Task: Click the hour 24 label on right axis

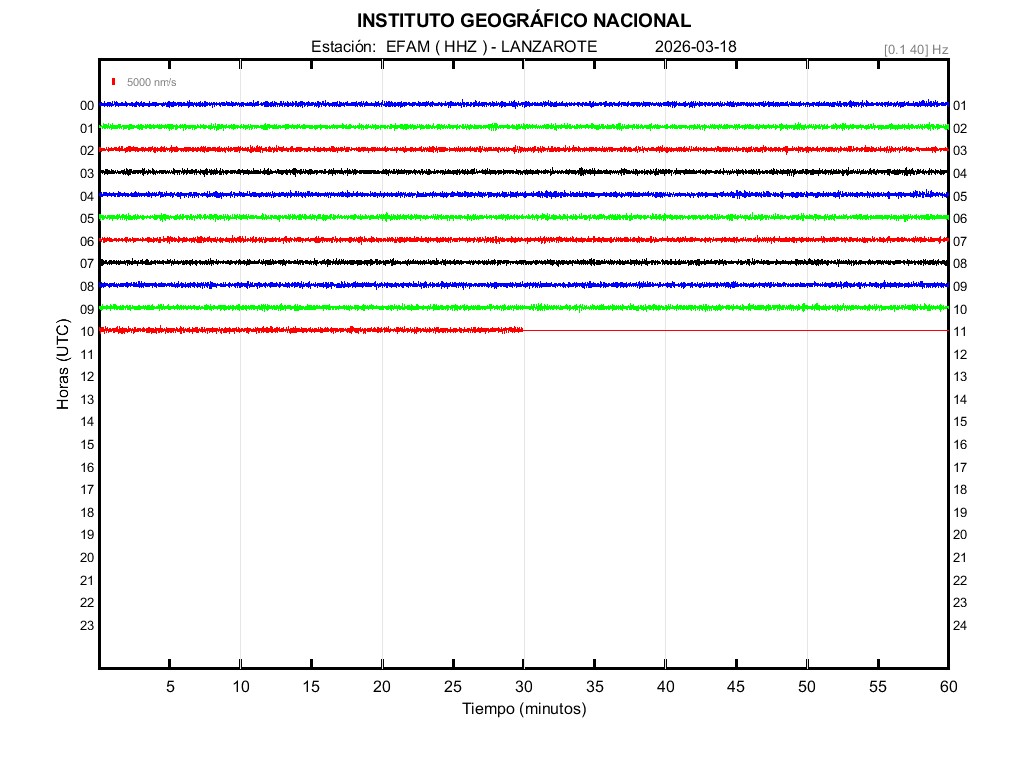Action: click(960, 626)
